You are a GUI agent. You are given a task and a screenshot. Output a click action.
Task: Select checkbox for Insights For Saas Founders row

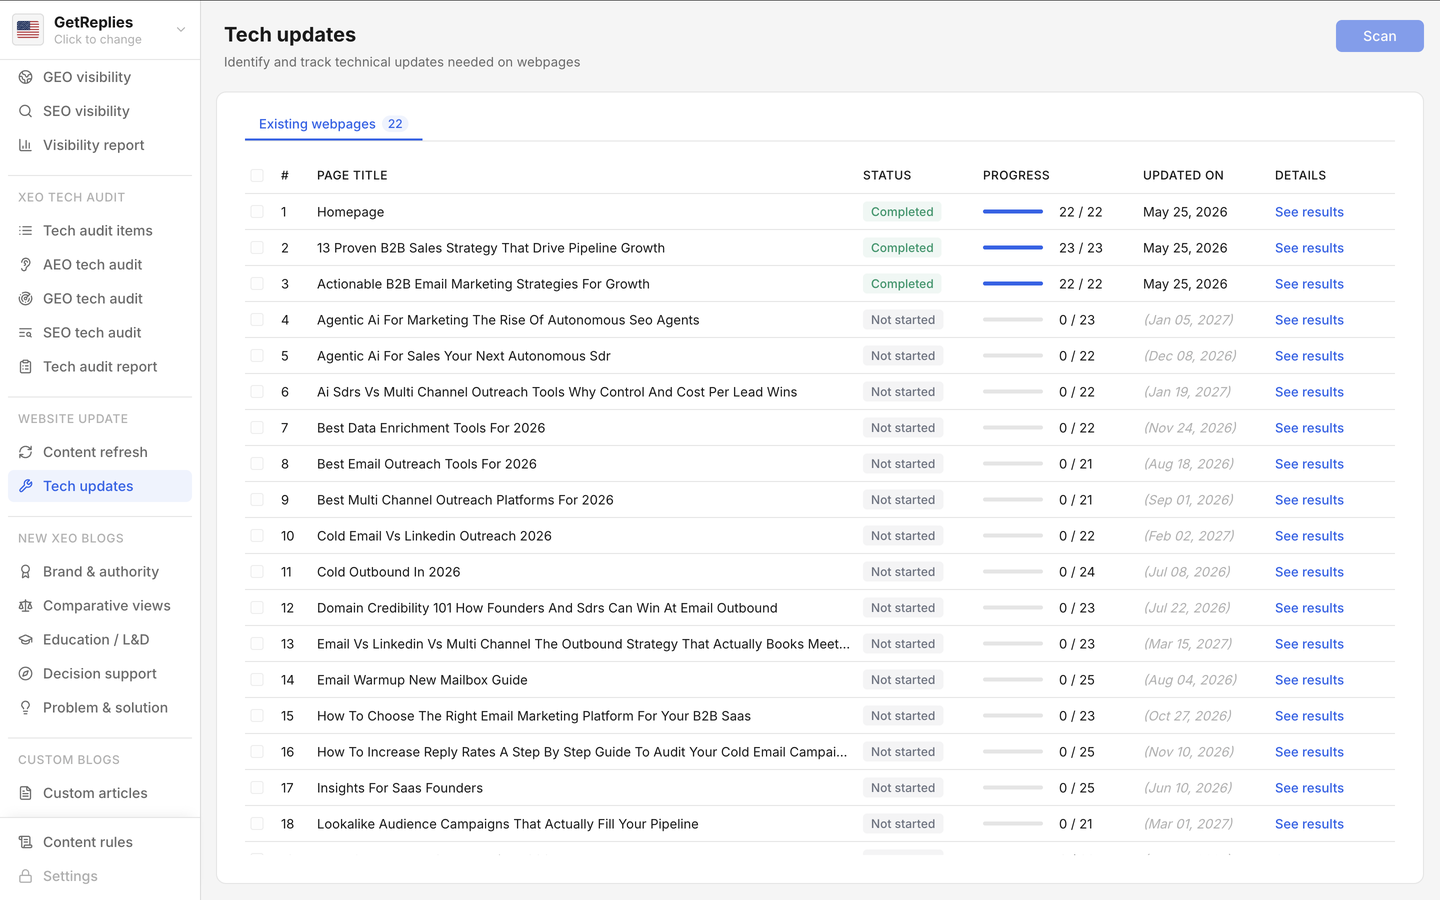[x=257, y=788]
